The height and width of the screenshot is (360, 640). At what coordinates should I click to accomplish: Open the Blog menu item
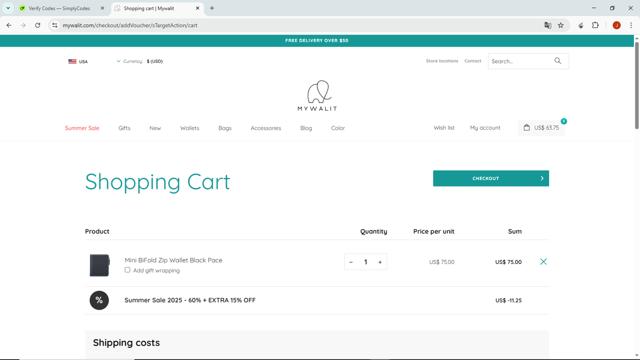(306, 128)
